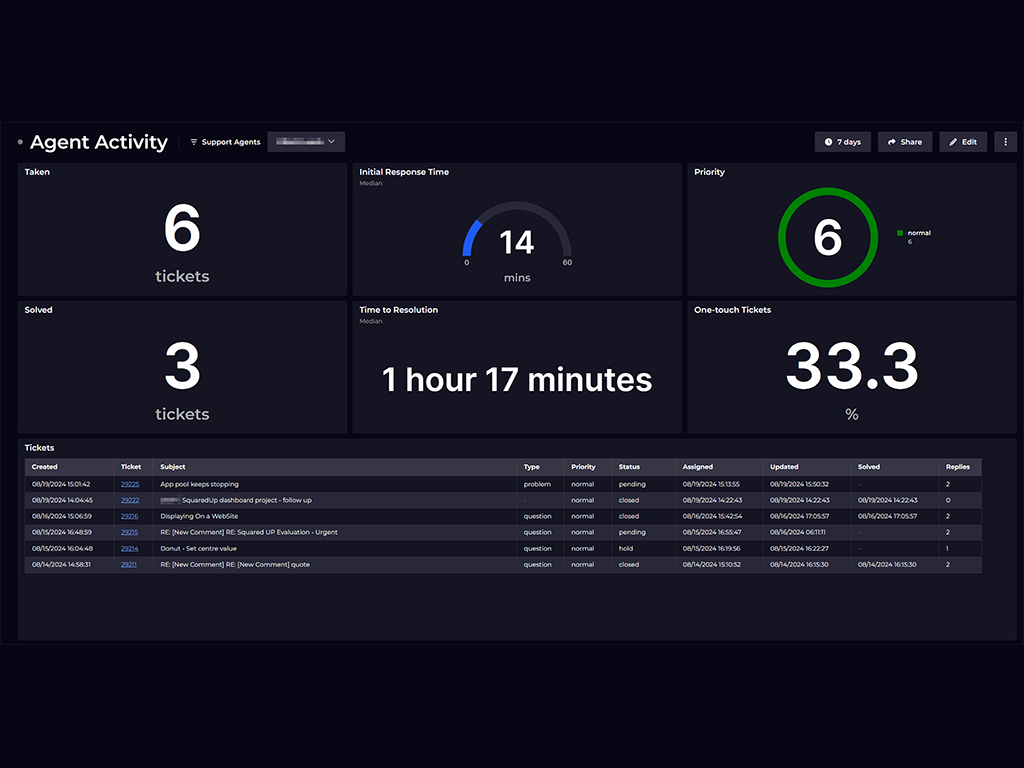Click the Edit dashboard button
The image size is (1024, 768).
(x=963, y=142)
